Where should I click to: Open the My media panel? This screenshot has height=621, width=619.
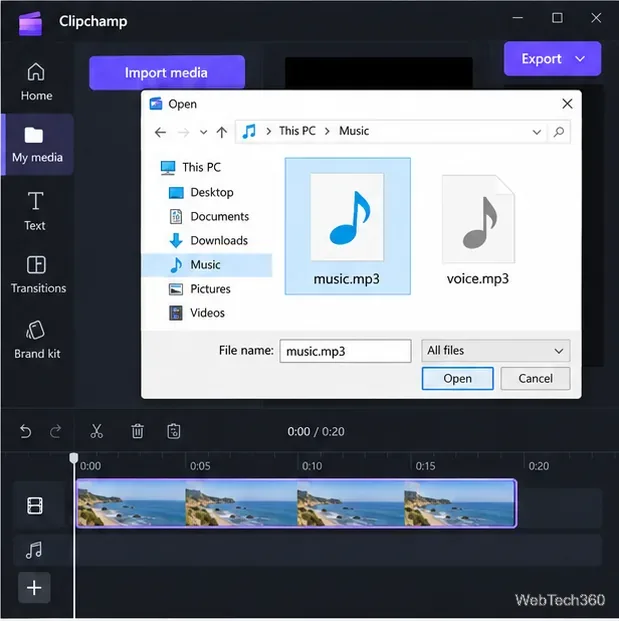[x=37, y=145]
